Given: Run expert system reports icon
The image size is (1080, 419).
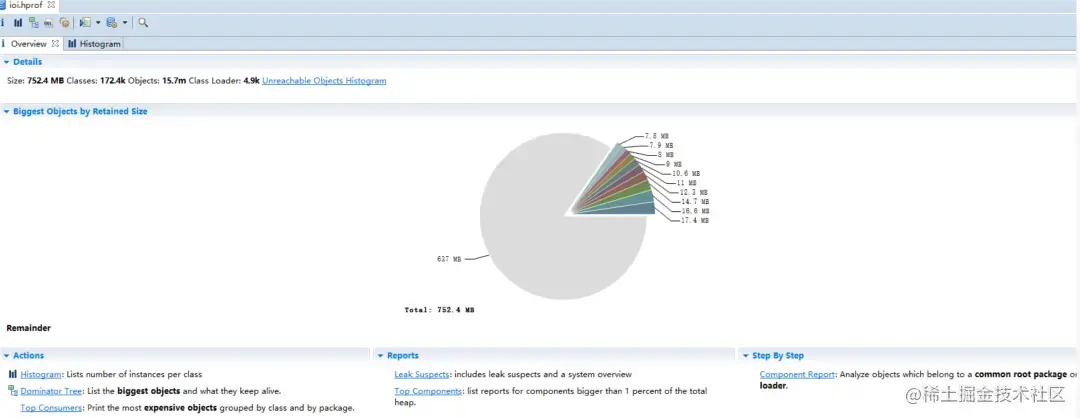Looking at the screenshot, I should pyautogui.click(x=85, y=23).
